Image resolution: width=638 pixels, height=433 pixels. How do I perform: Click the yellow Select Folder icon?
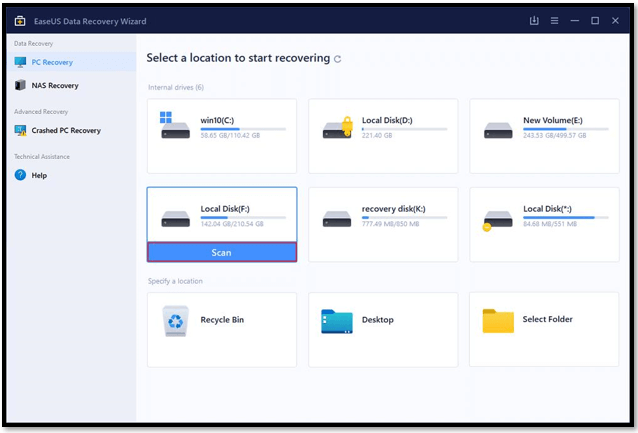pos(498,321)
